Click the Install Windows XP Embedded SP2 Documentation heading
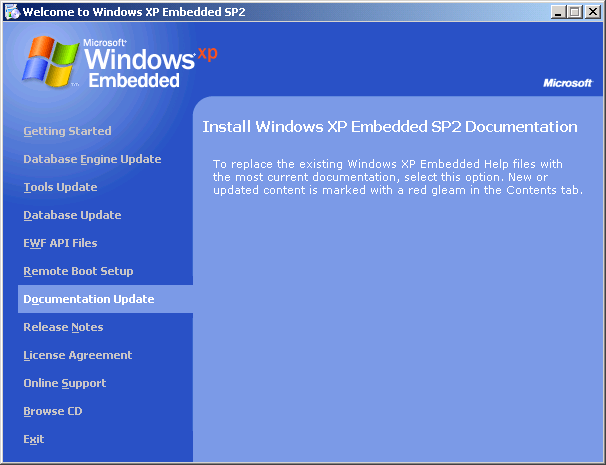The height and width of the screenshot is (465, 606). point(390,127)
